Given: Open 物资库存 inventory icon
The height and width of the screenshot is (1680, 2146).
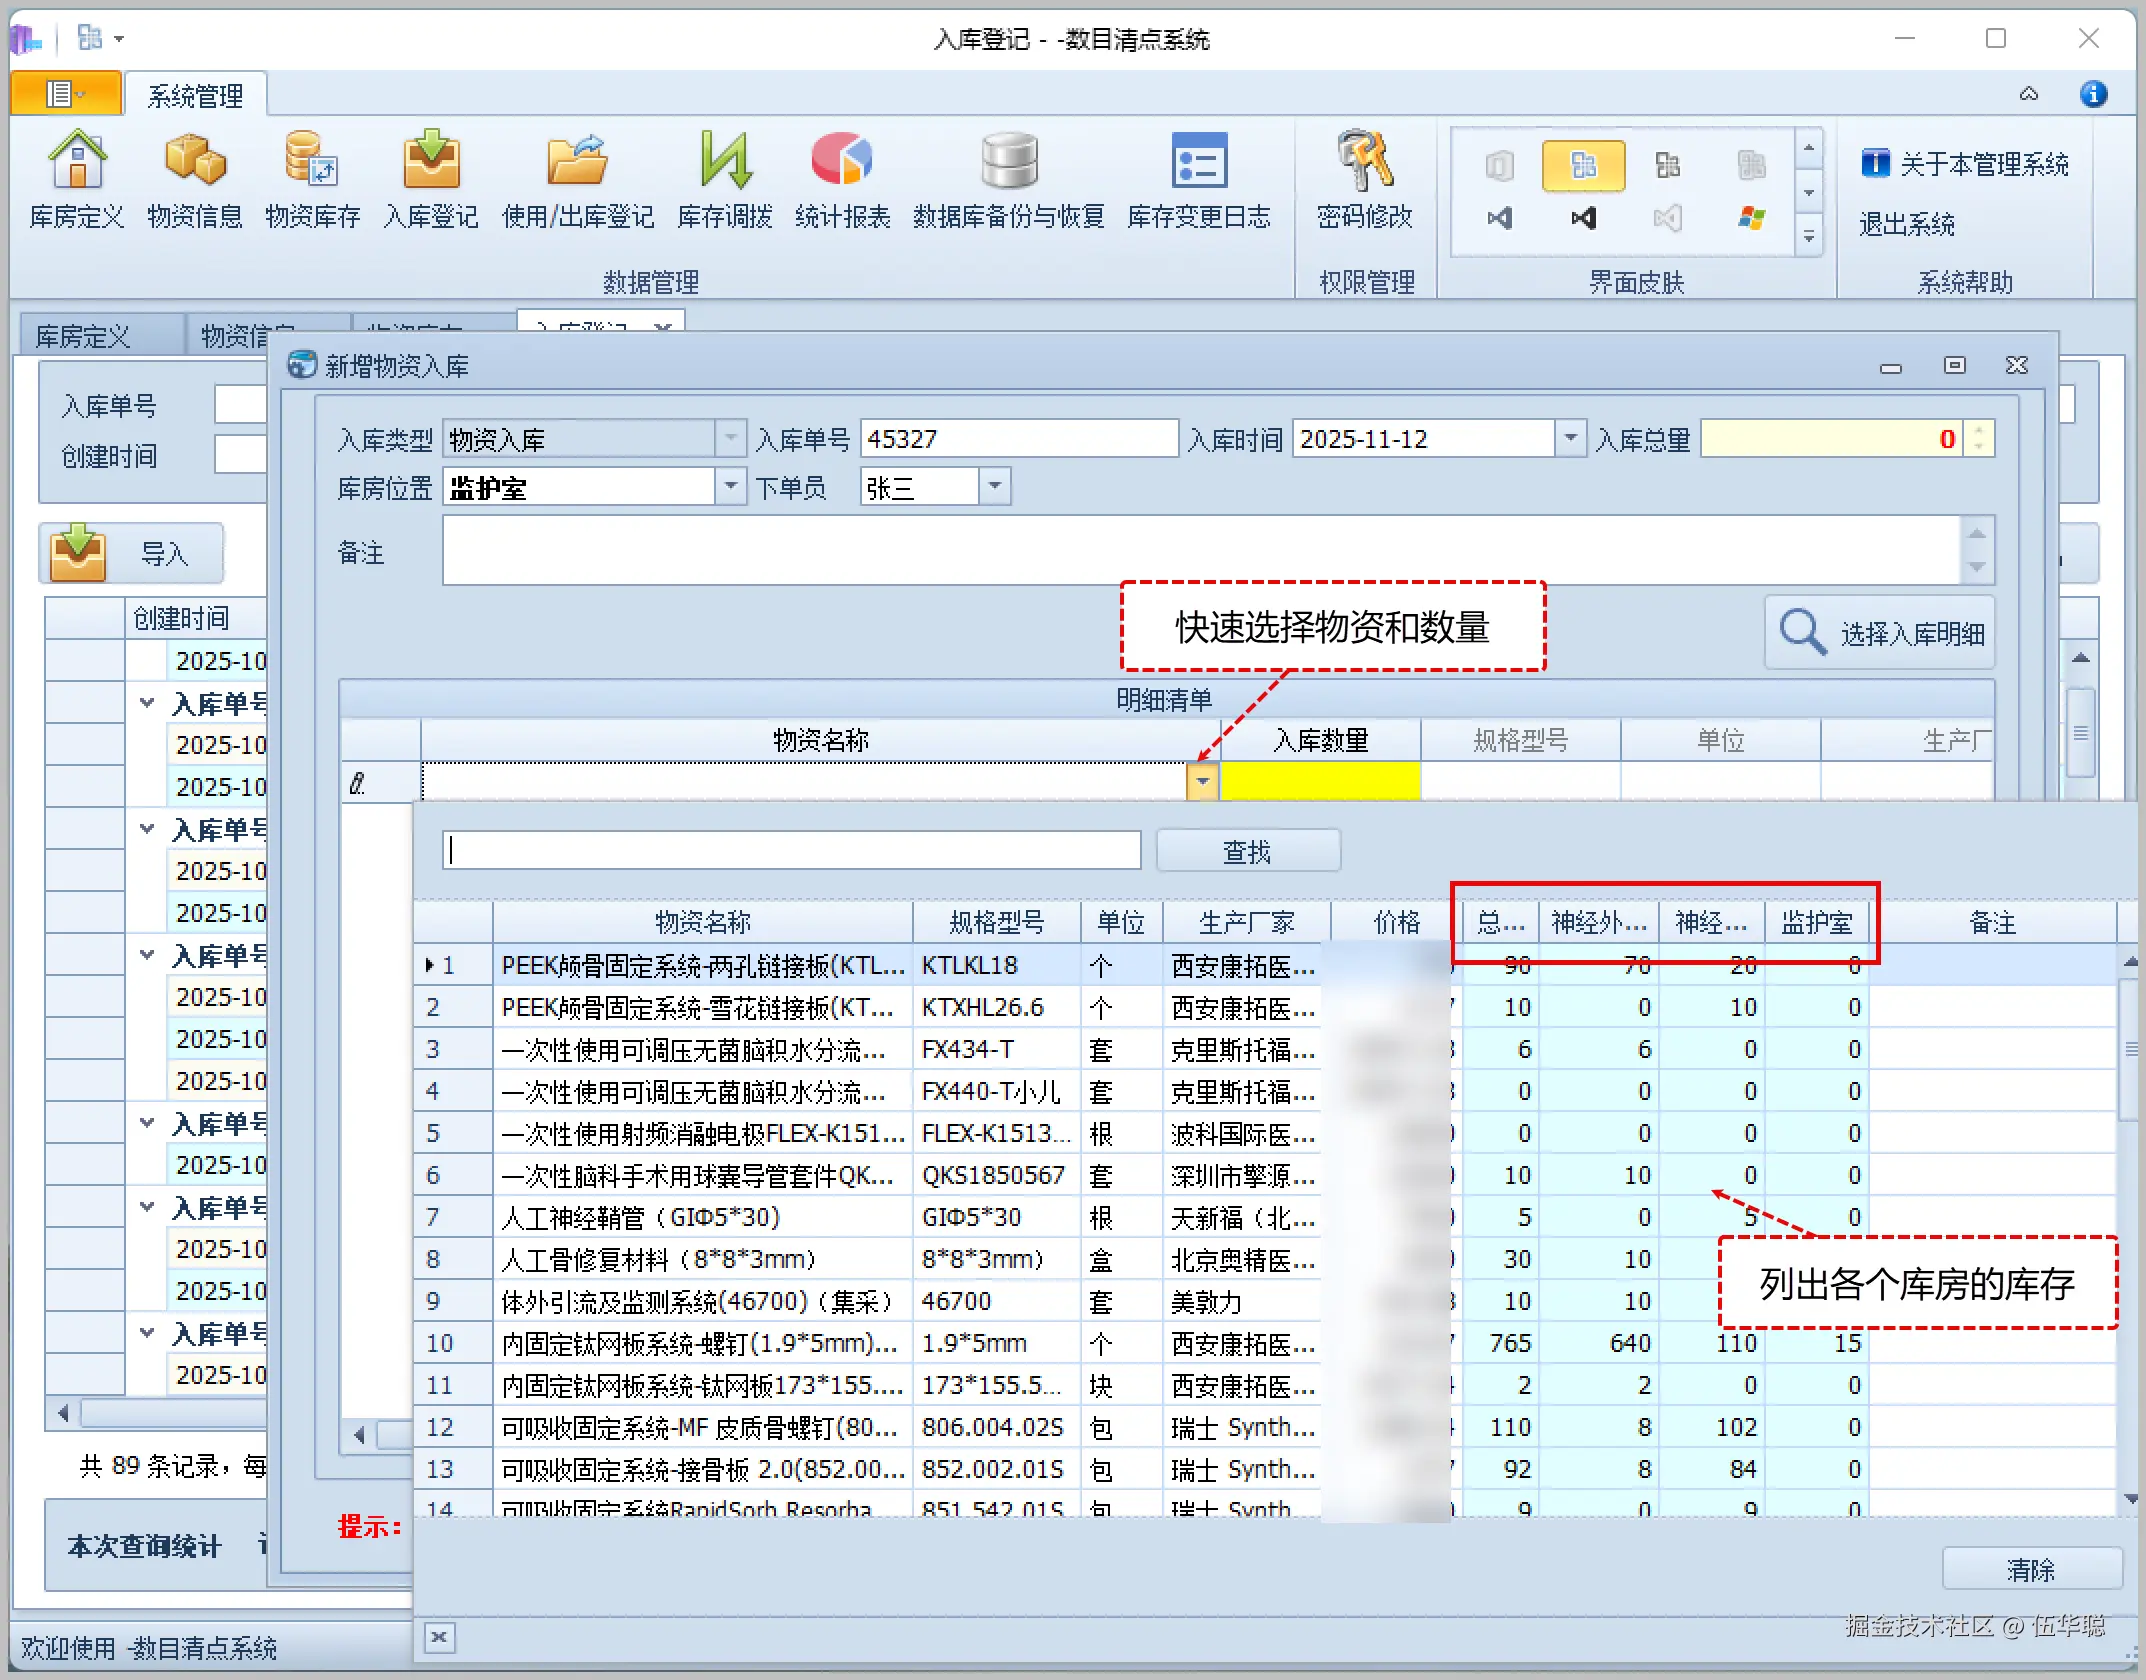Looking at the screenshot, I should point(312,162).
